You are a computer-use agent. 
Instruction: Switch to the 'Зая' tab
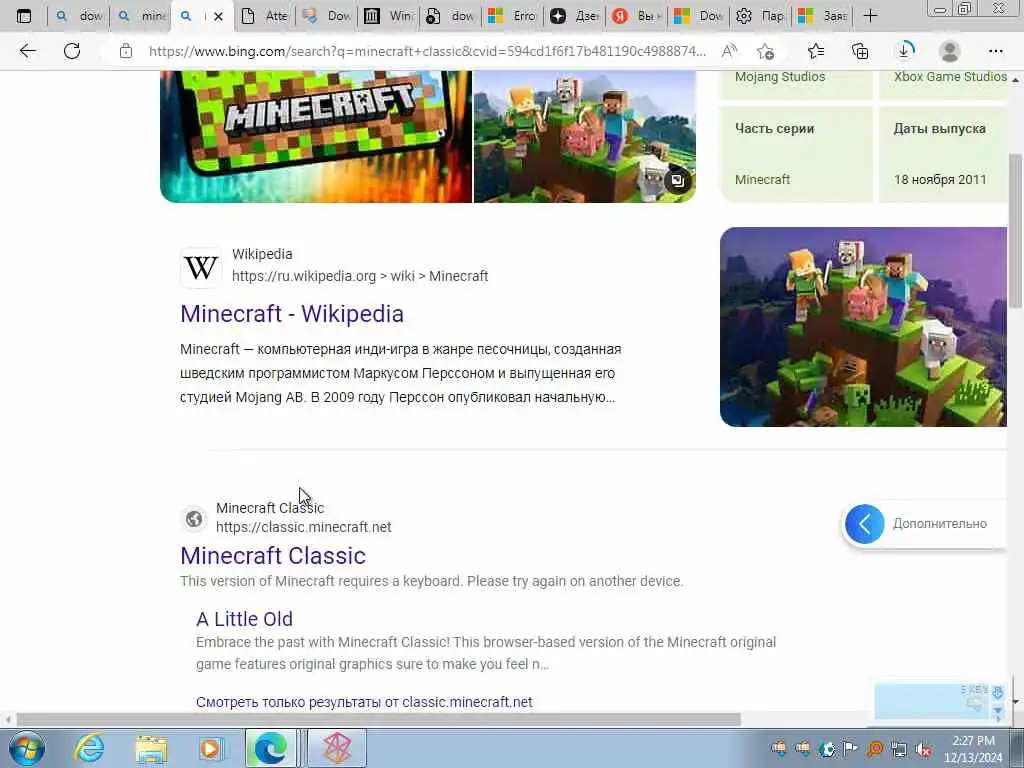click(x=823, y=16)
